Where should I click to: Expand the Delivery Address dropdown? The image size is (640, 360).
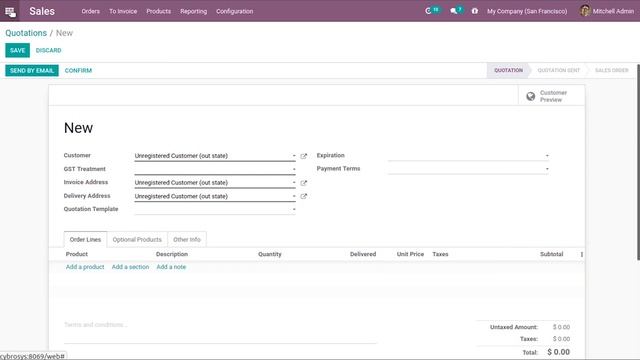294,196
